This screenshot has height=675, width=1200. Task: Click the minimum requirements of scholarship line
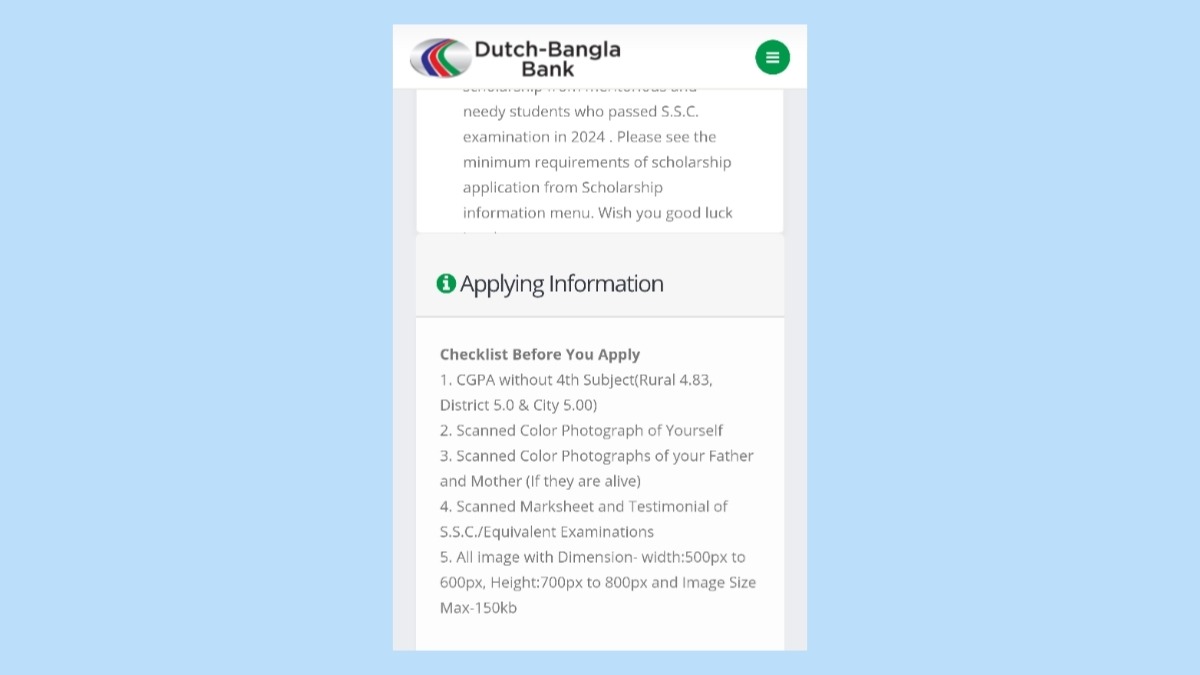[596, 162]
